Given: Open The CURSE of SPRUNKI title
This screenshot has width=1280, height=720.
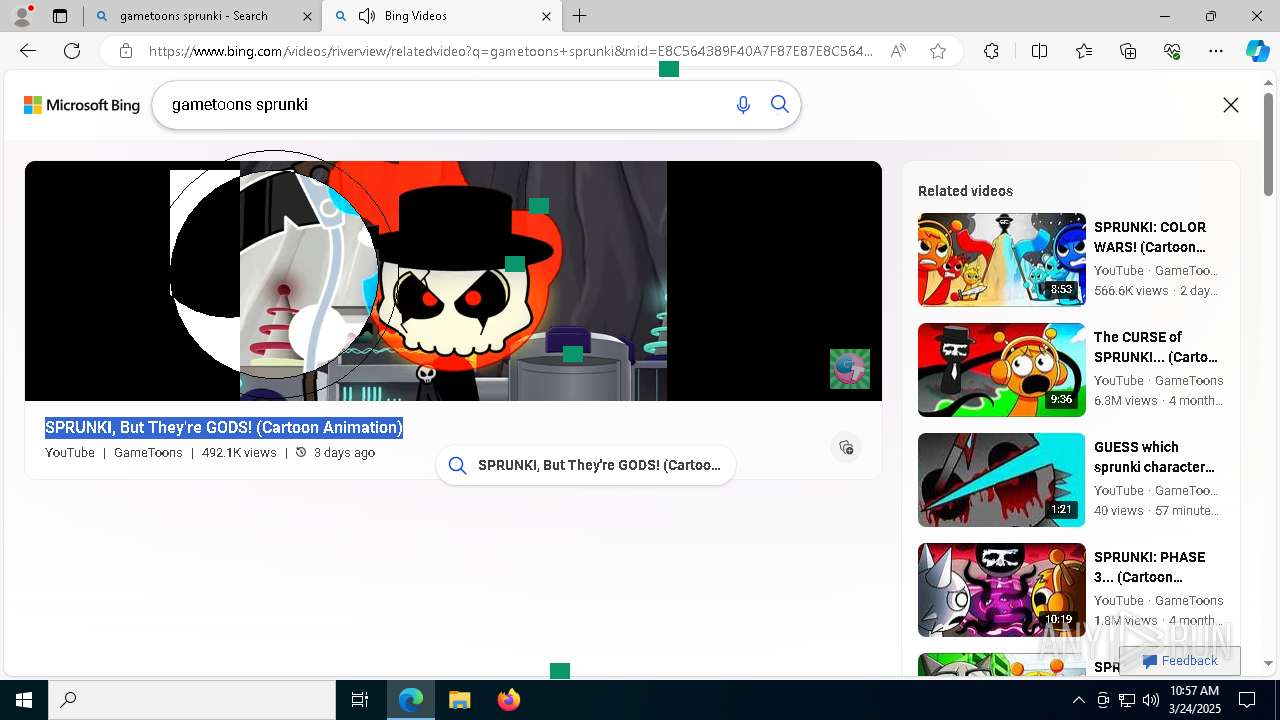Looking at the screenshot, I should 1156,347.
